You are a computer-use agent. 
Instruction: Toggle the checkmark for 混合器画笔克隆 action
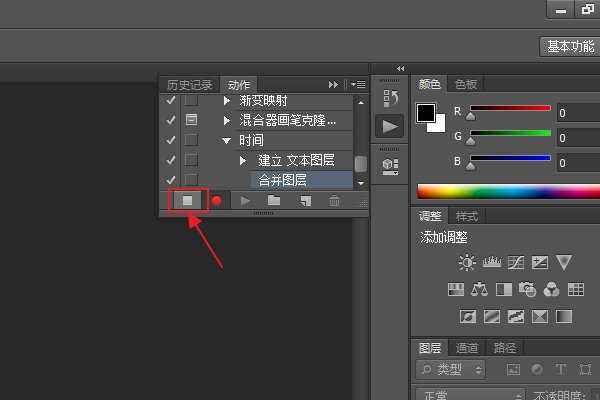tap(171, 120)
